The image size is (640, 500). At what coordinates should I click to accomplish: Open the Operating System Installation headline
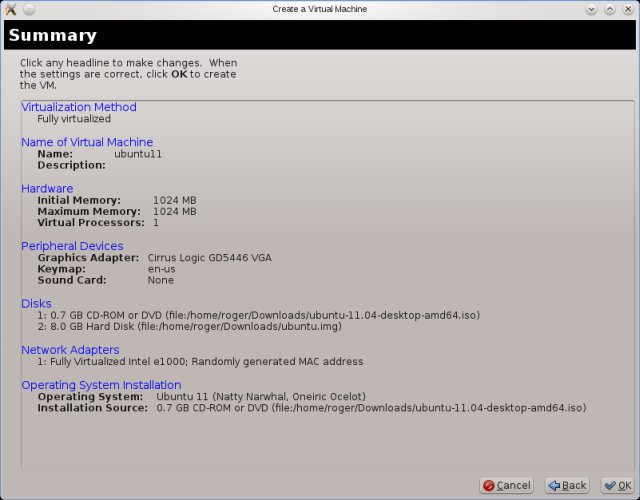pyautogui.click(x=101, y=385)
